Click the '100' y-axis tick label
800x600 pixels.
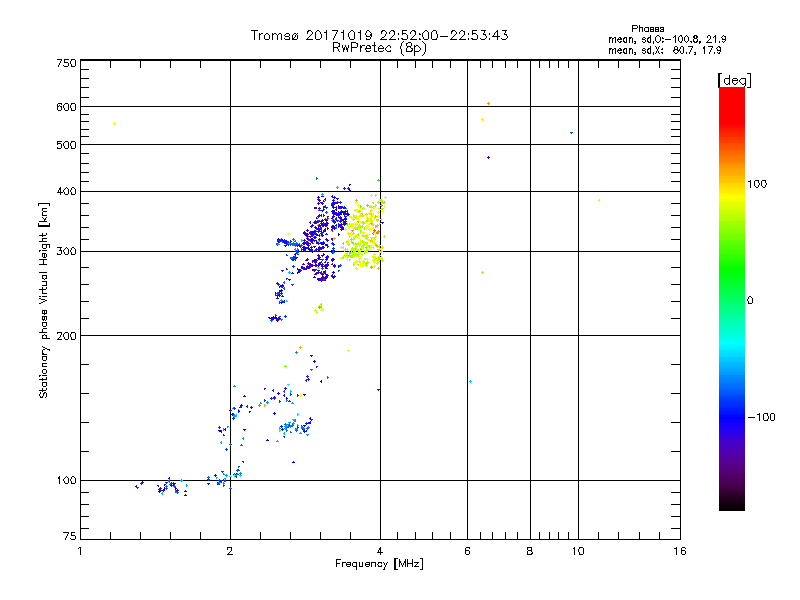coord(66,481)
